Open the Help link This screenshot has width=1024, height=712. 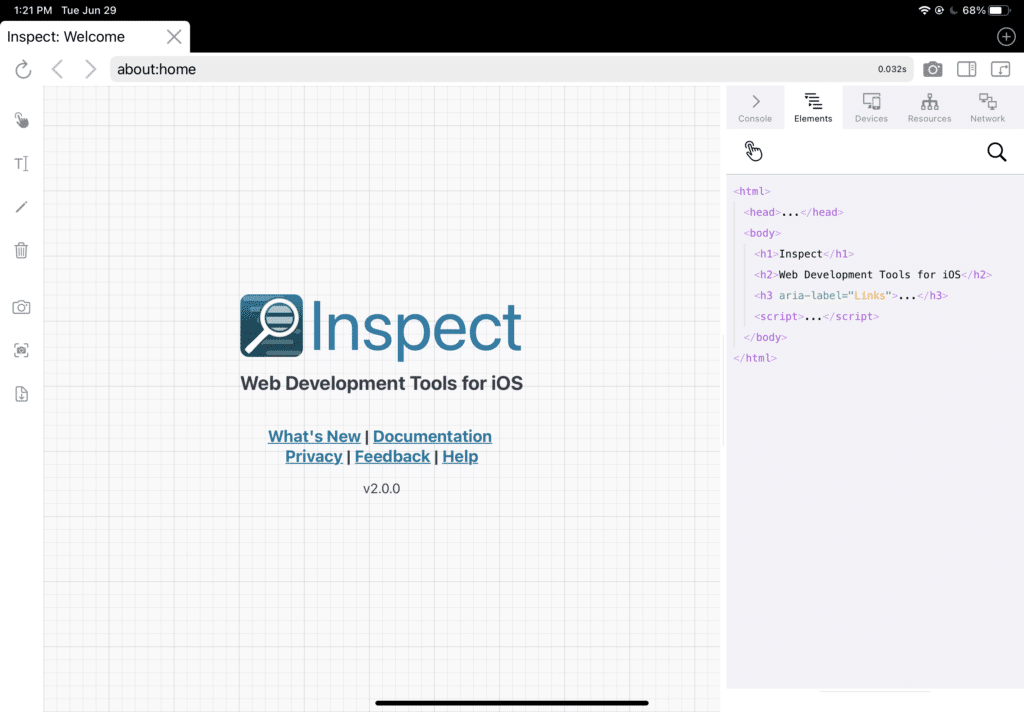tap(460, 457)
